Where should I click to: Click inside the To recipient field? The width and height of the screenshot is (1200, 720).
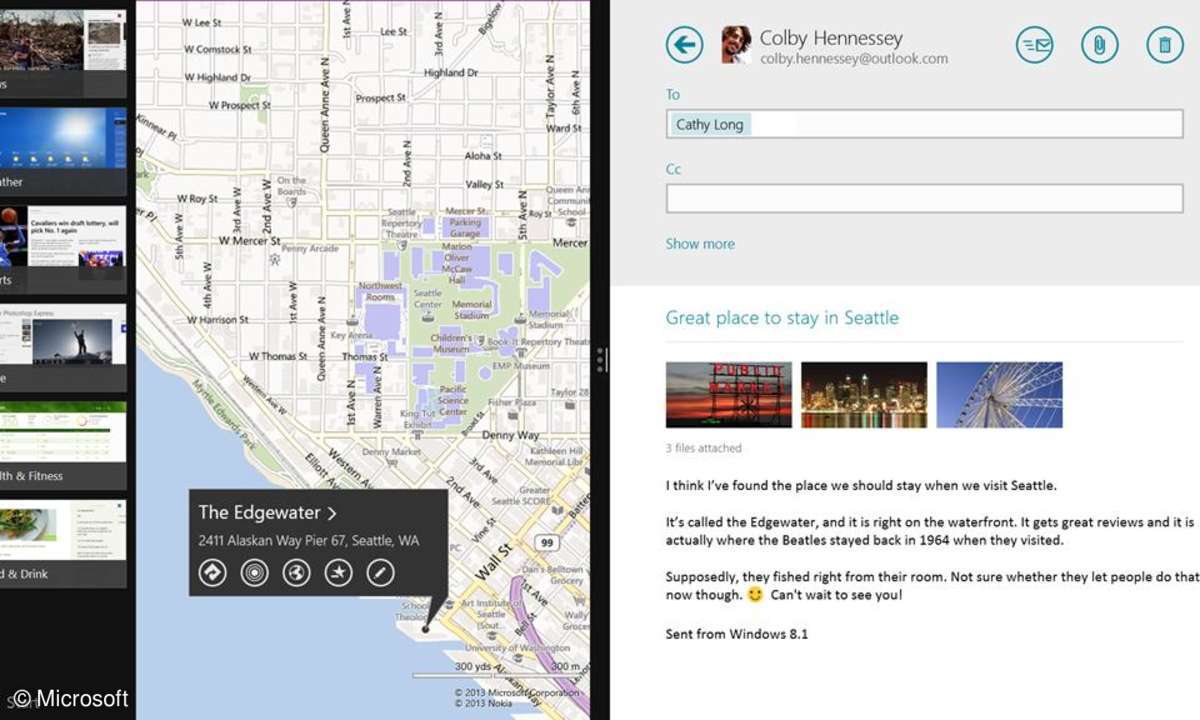(925, 125)
